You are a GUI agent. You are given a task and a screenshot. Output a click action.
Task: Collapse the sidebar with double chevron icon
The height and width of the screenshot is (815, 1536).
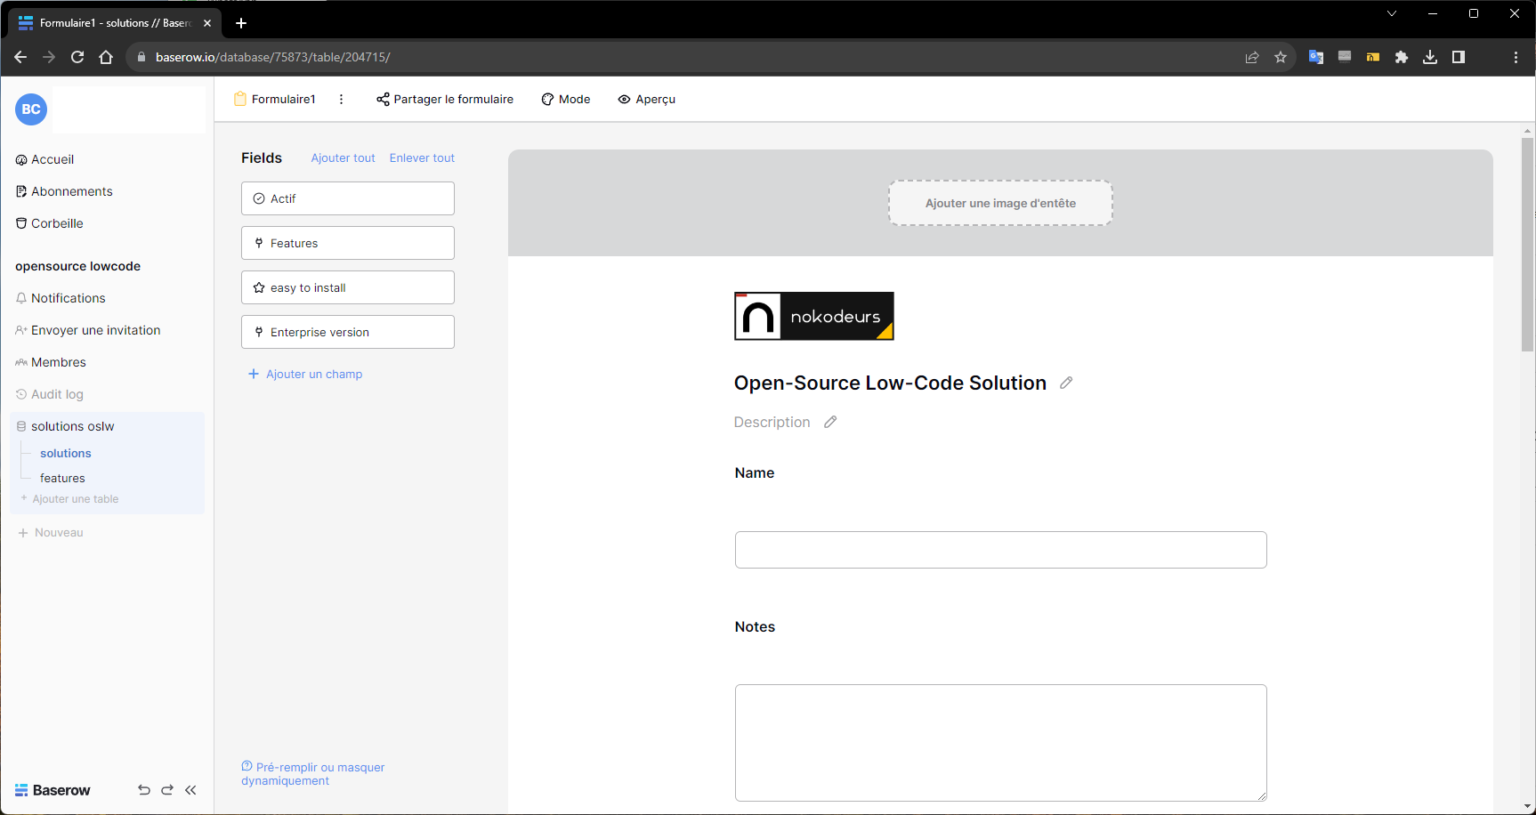(191, 790)
